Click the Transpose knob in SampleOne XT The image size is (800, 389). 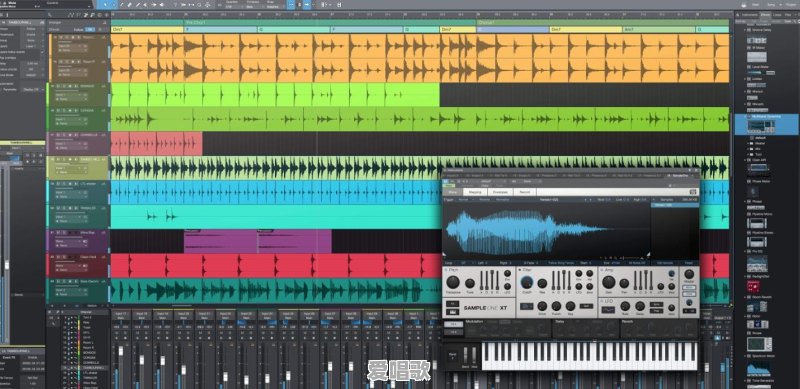point(453,282)
